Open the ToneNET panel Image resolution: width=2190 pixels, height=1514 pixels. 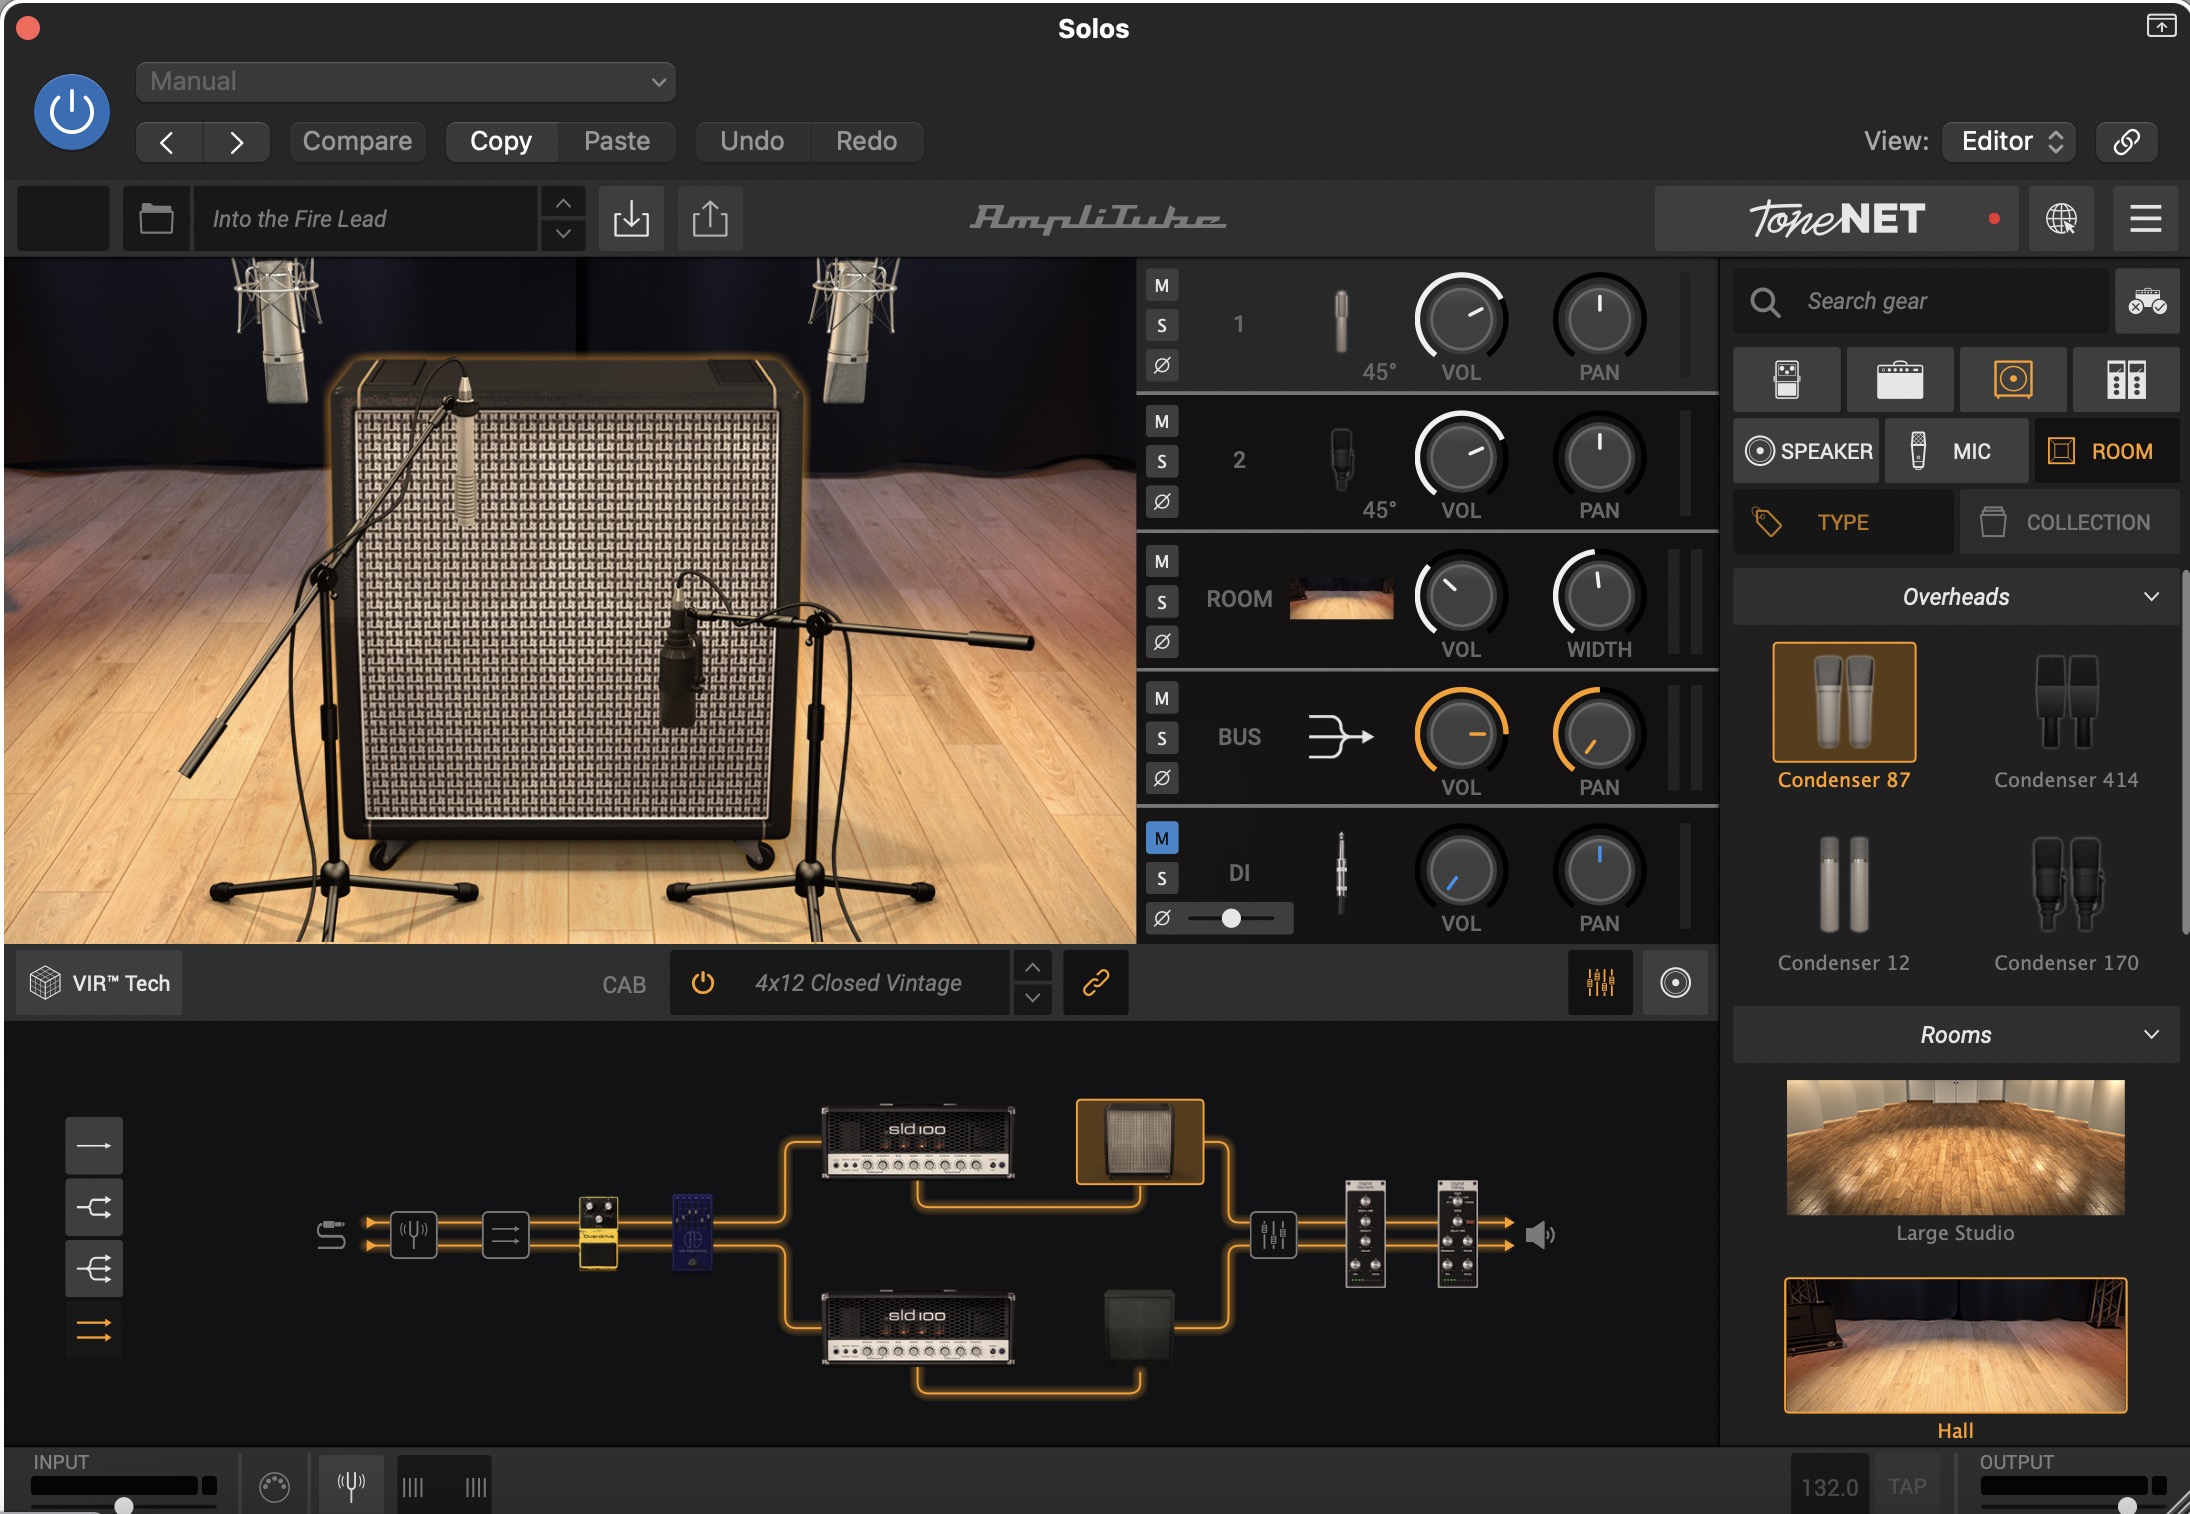coord(1836,218)
